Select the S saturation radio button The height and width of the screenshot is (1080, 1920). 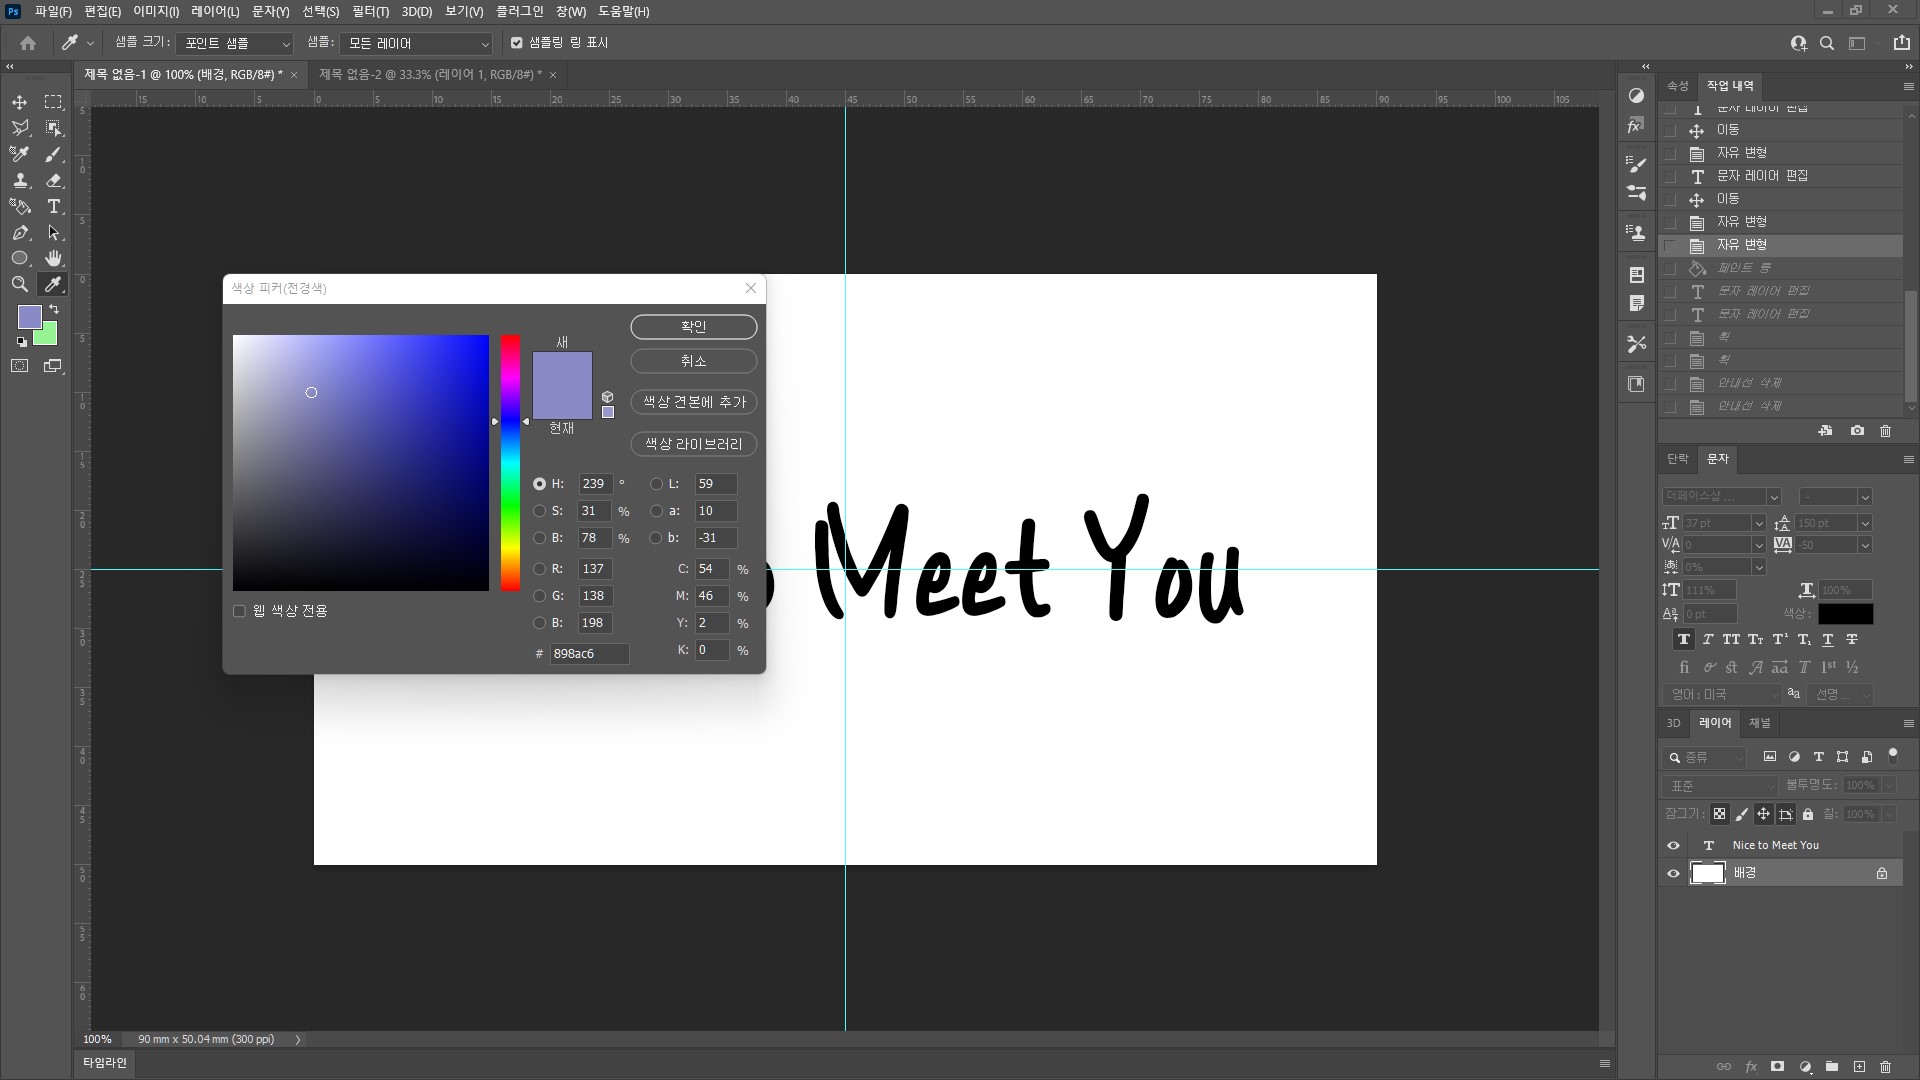[540, 511]
